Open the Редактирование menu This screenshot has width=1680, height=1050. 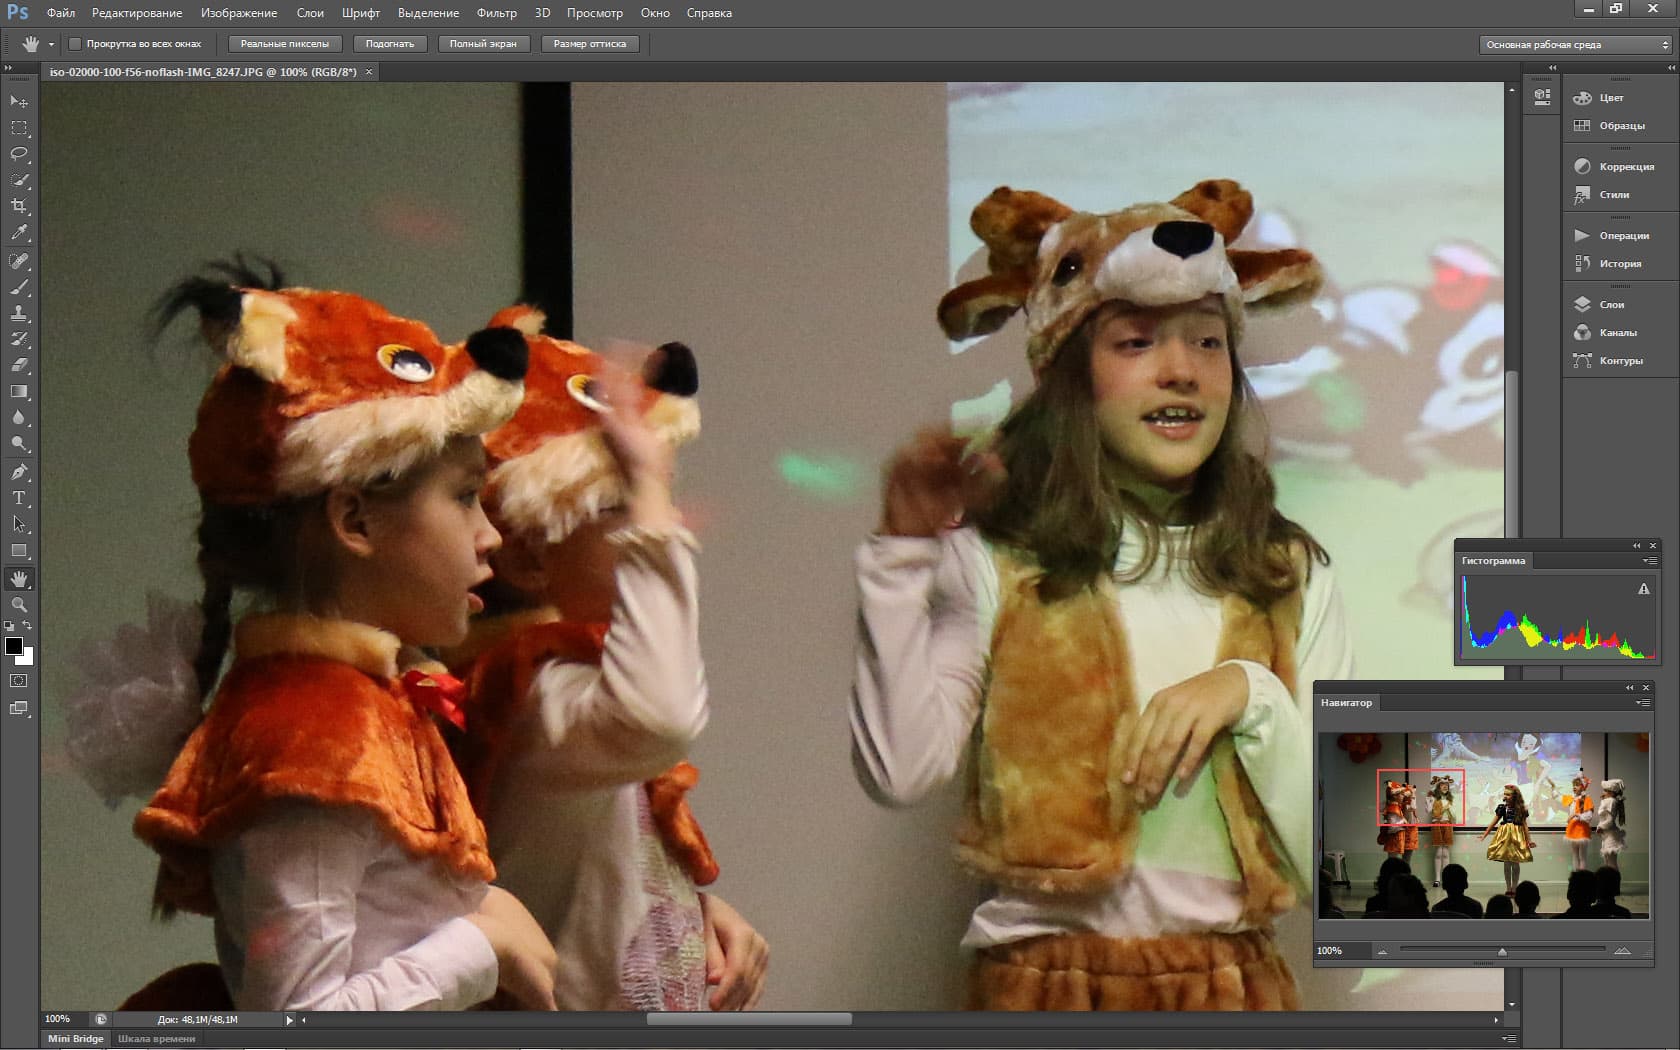click(137, 13)
